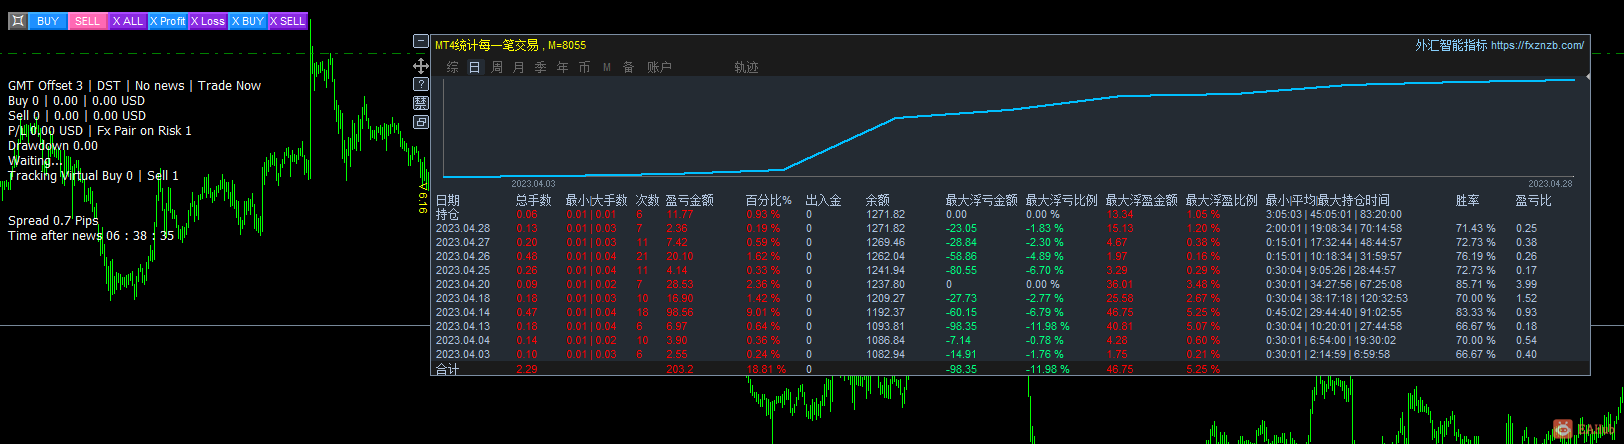1624x444 pixels.
Task: Click the 胜率 column header
Action: 1468,200
